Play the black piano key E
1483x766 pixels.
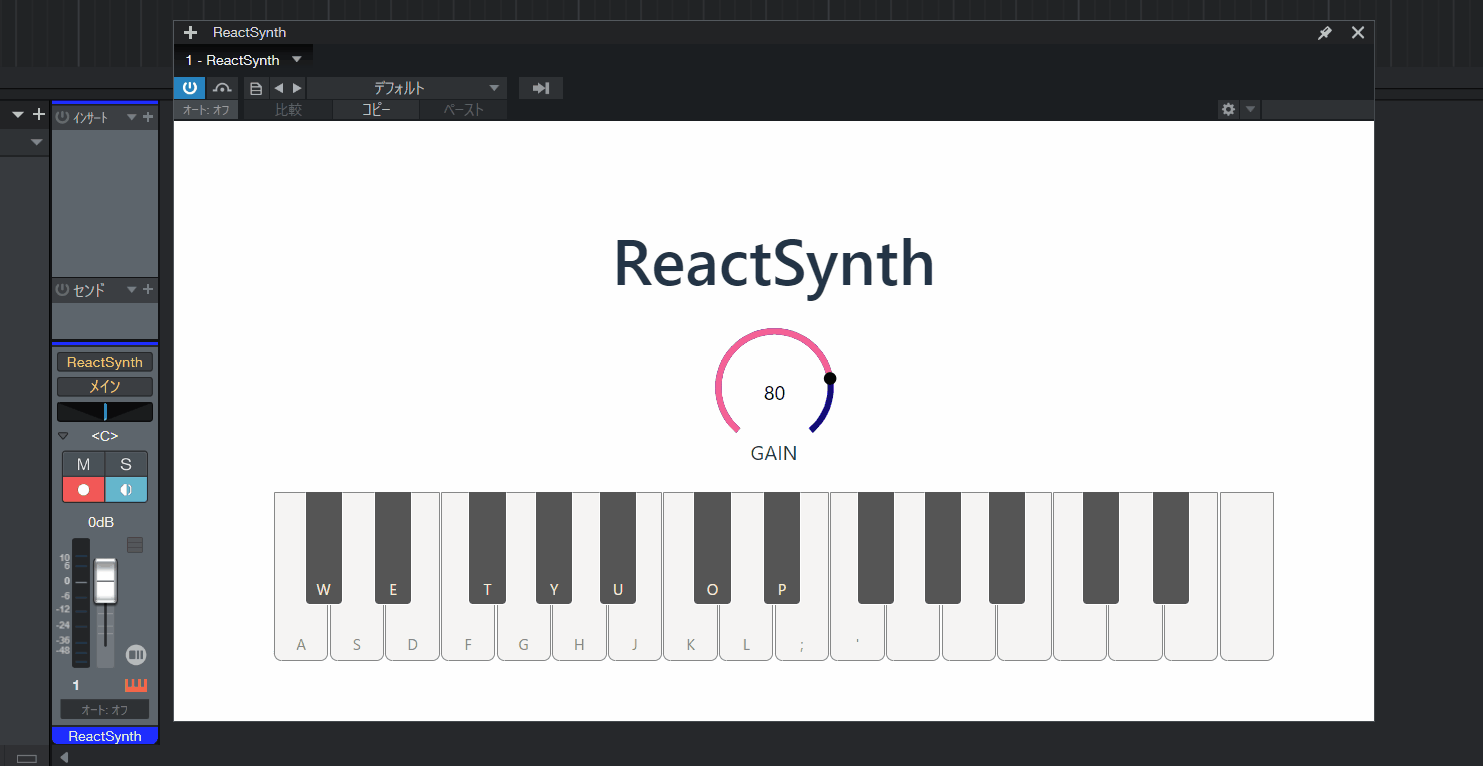click(x=393, y=548)
